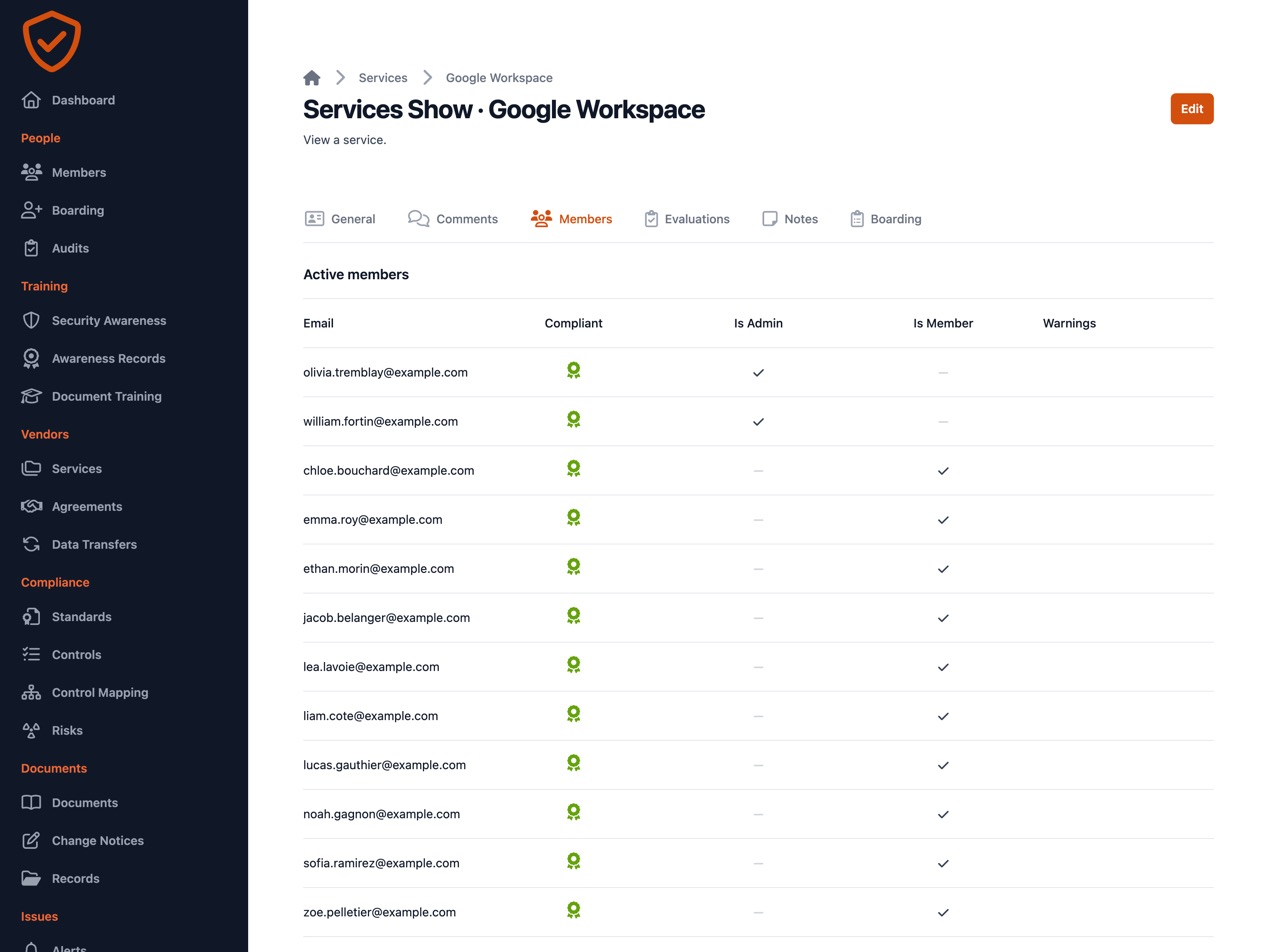The height and width of the screenshot is (952, 1283).
Task: Click the Controls checklist icon
Action: 32,655
